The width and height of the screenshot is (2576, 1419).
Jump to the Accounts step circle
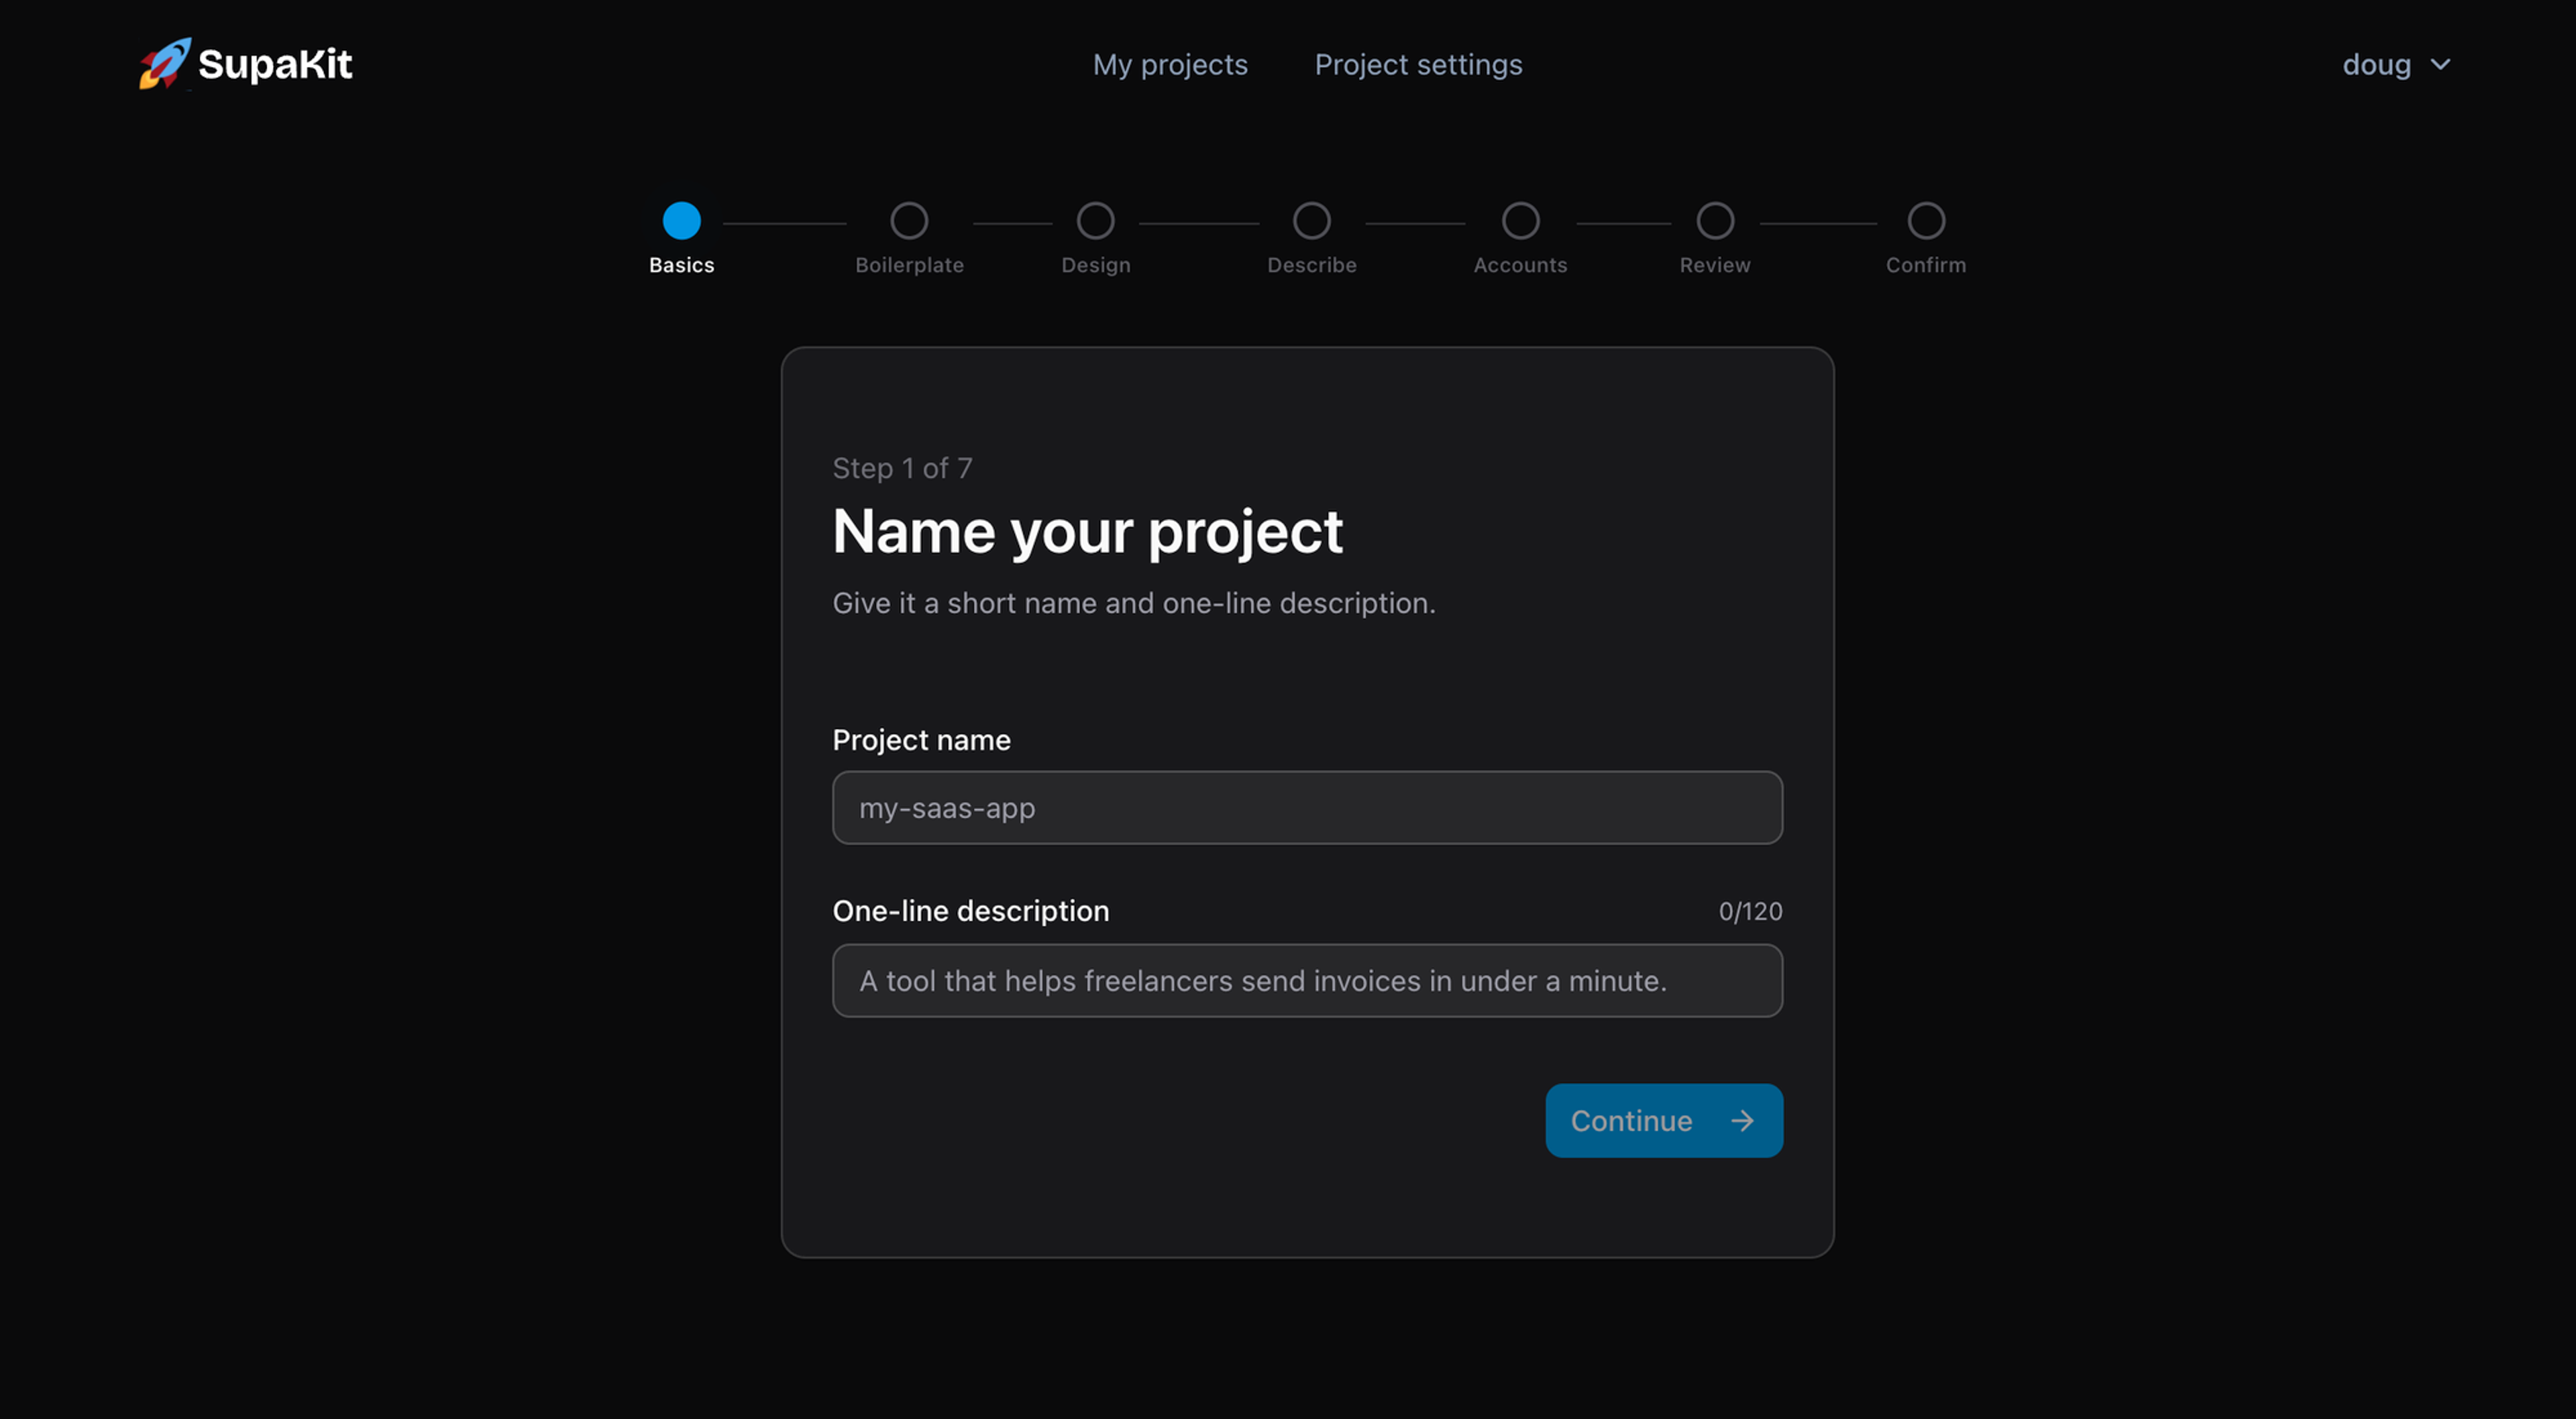pyautogui.click(x=1520, y=221)
